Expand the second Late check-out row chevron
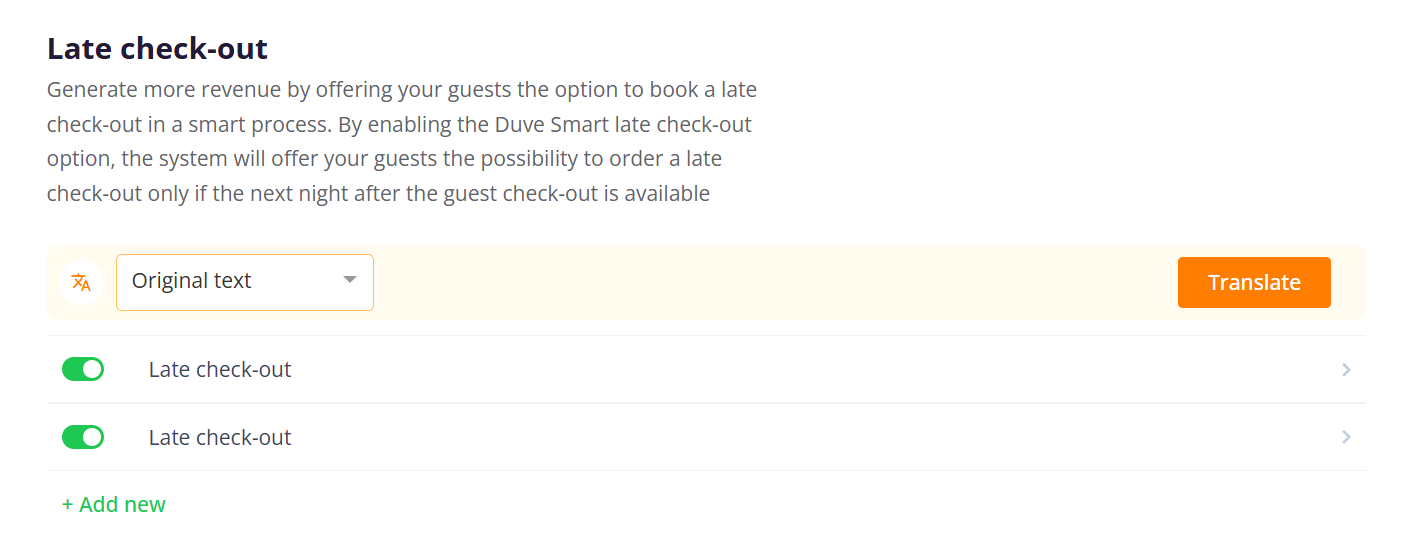This screenshot has width=1401, height=548. coord(1346,438)
